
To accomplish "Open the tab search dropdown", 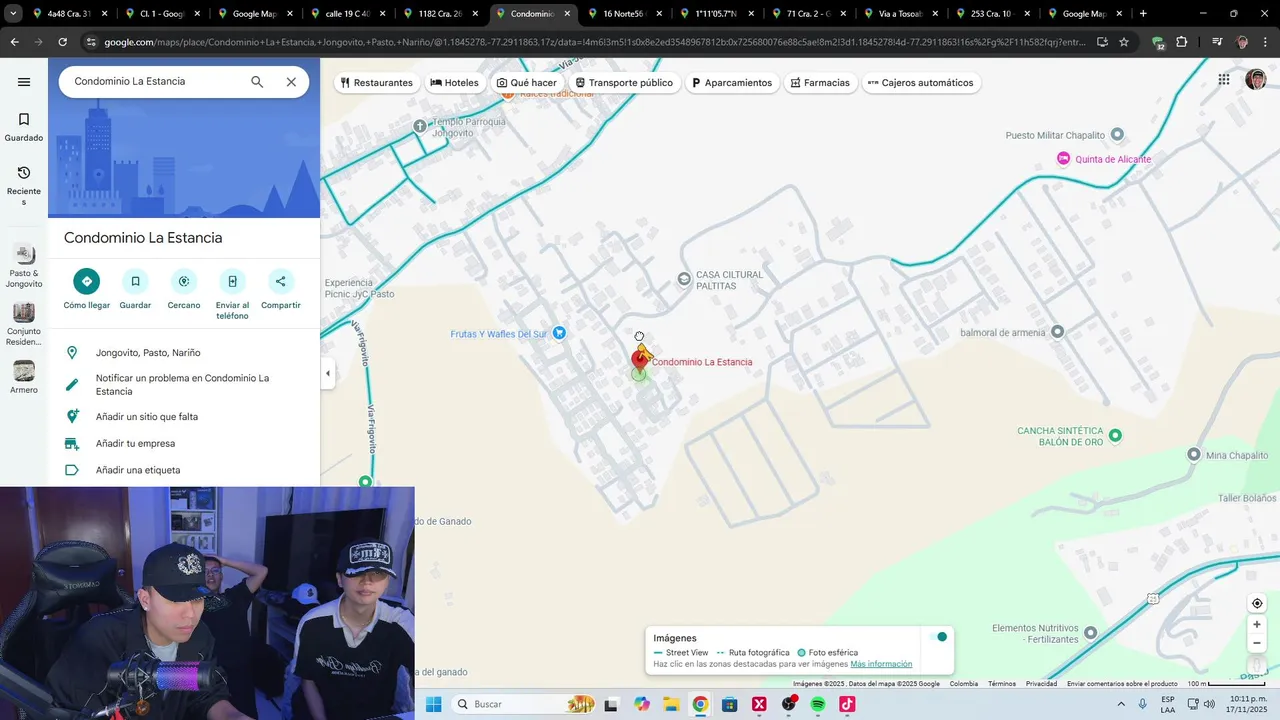I will tap(13, 14).
